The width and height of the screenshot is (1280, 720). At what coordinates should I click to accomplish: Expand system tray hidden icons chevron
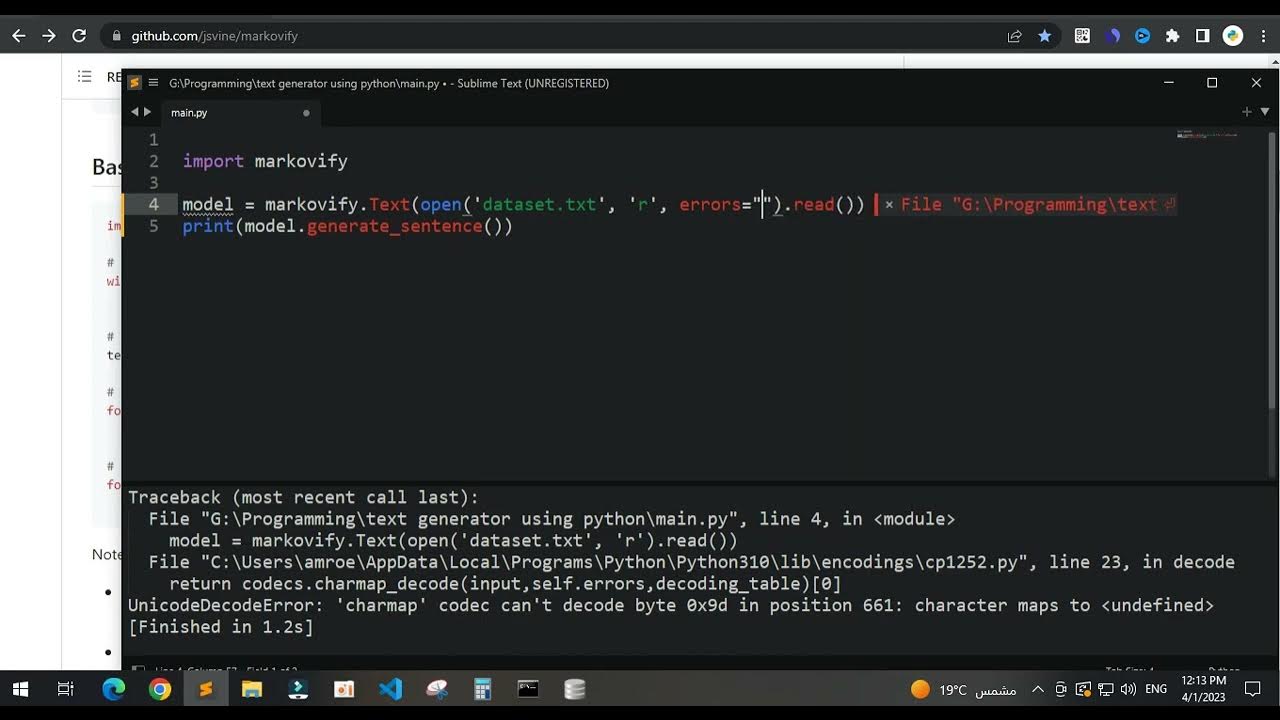pyautogui.click(x=1038, y=689)
